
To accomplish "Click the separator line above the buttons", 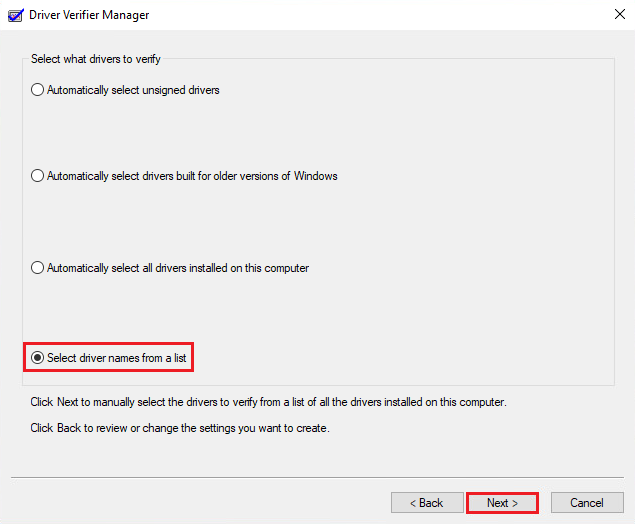I will point(318,477).
